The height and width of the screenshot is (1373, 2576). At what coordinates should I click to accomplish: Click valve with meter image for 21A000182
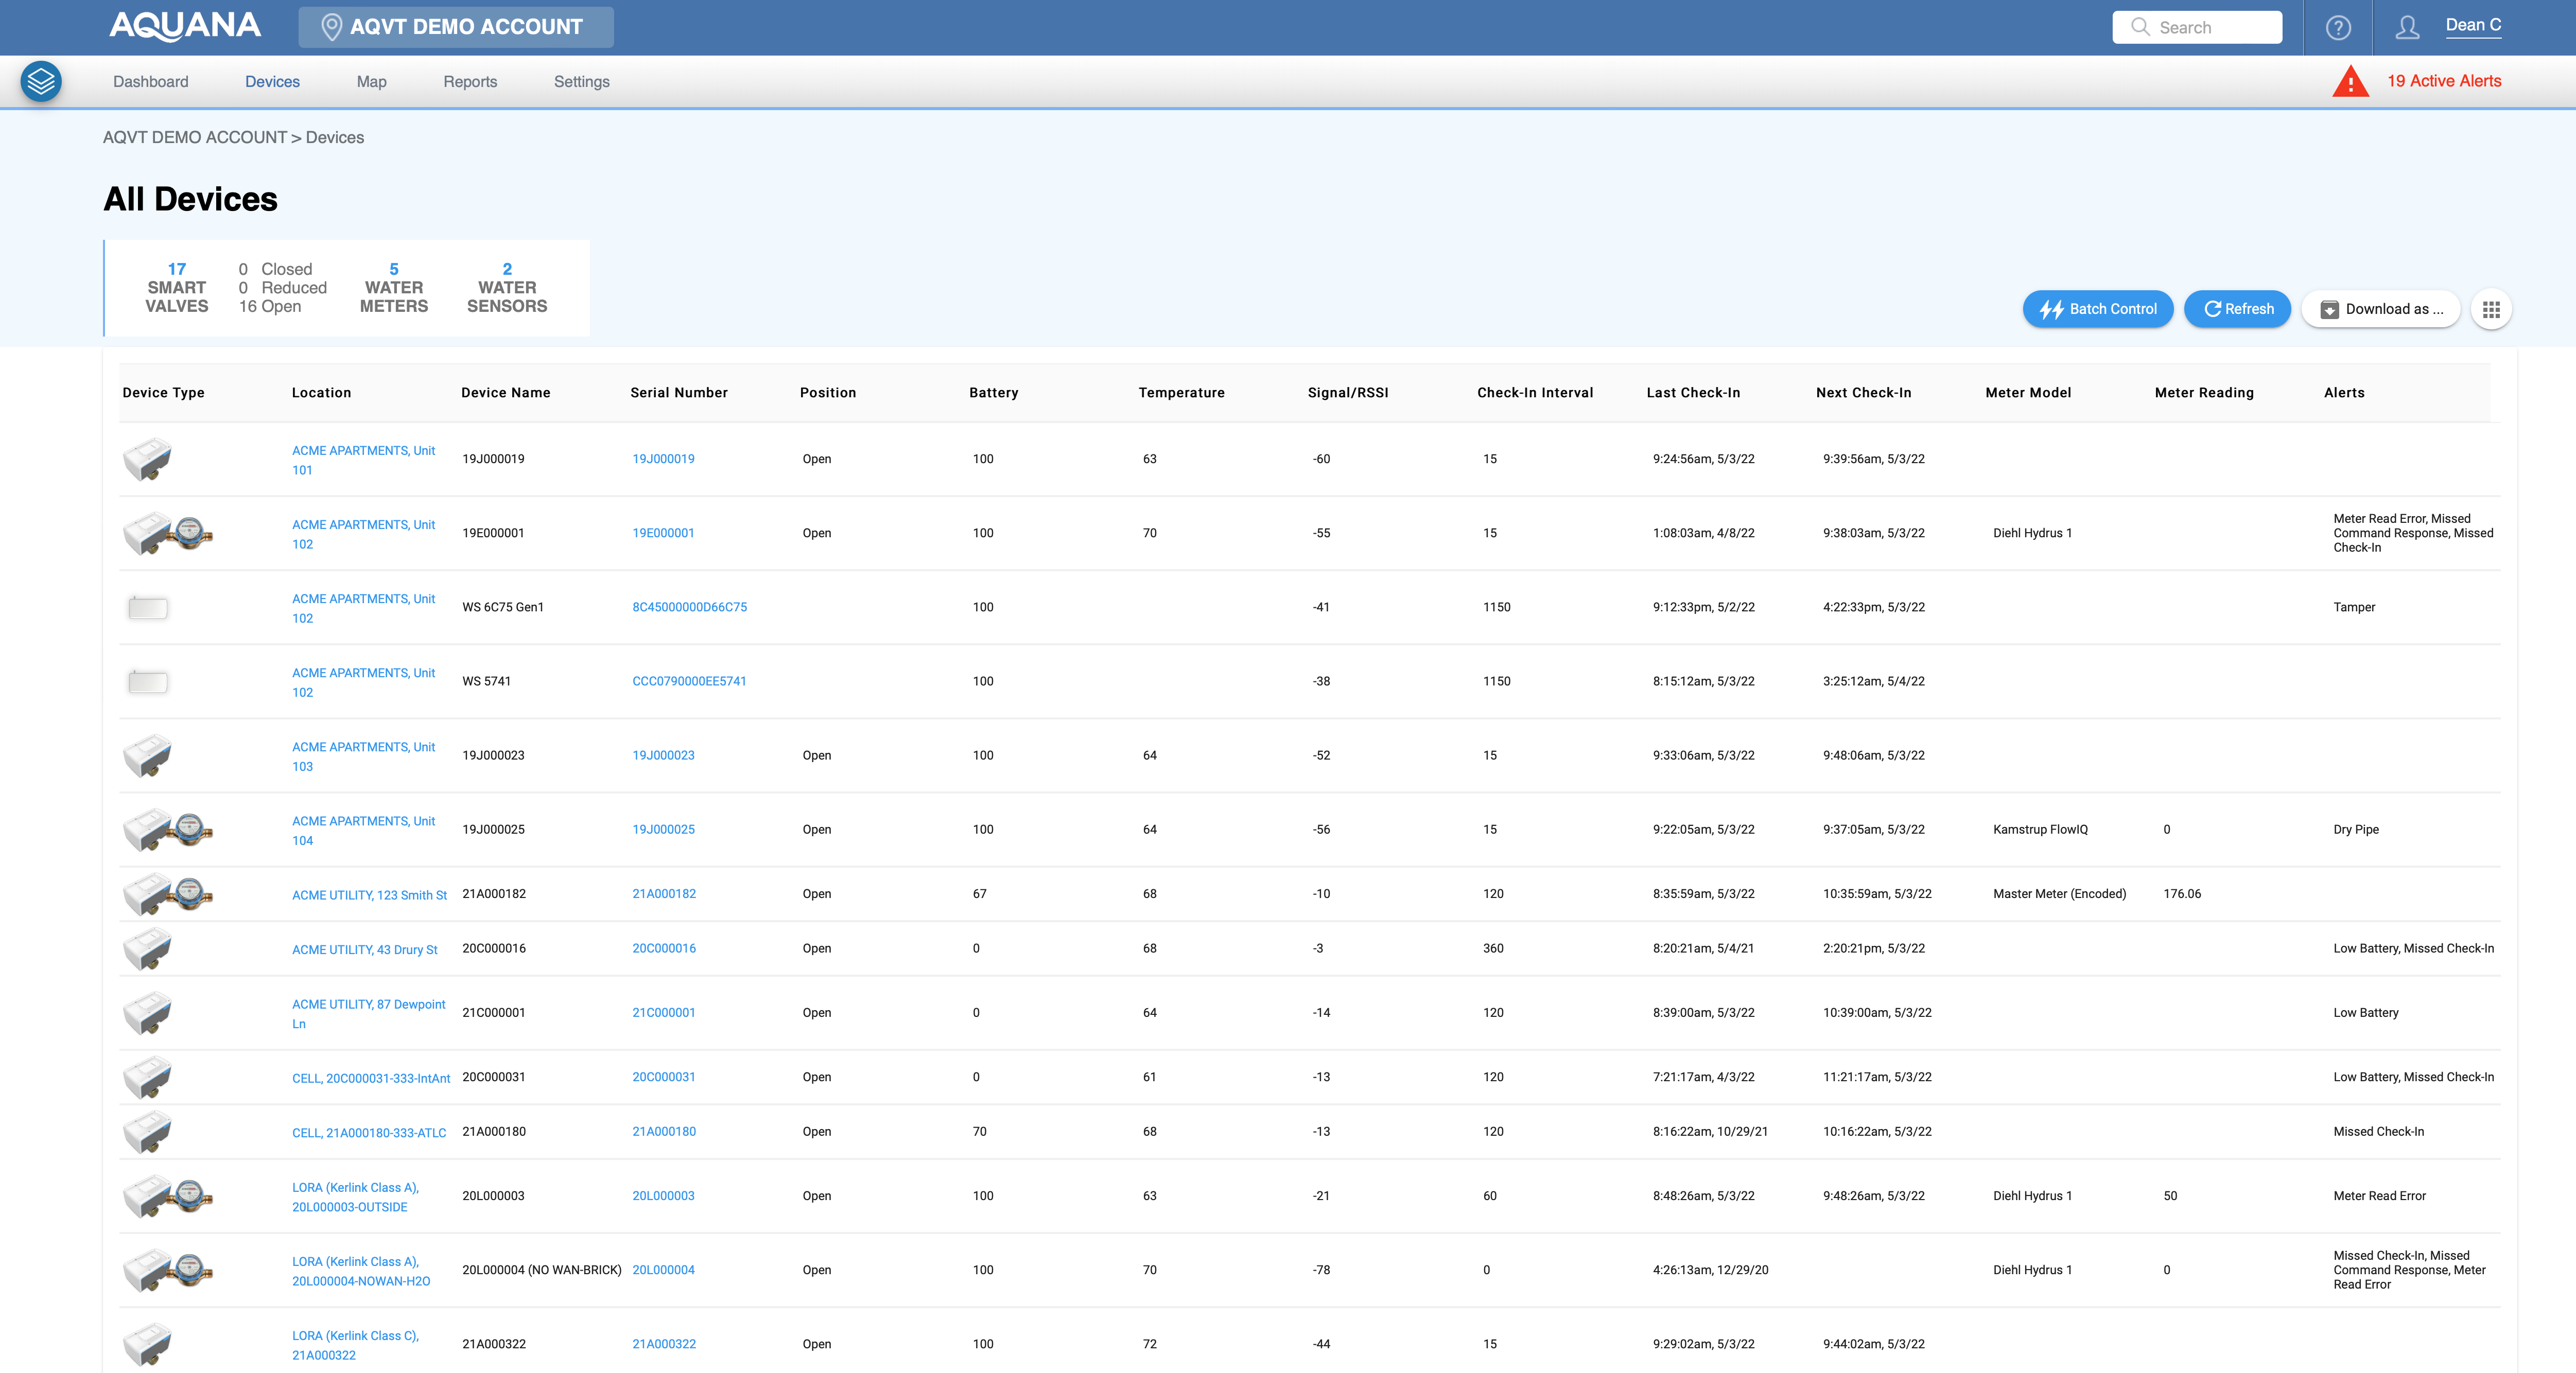167,894
